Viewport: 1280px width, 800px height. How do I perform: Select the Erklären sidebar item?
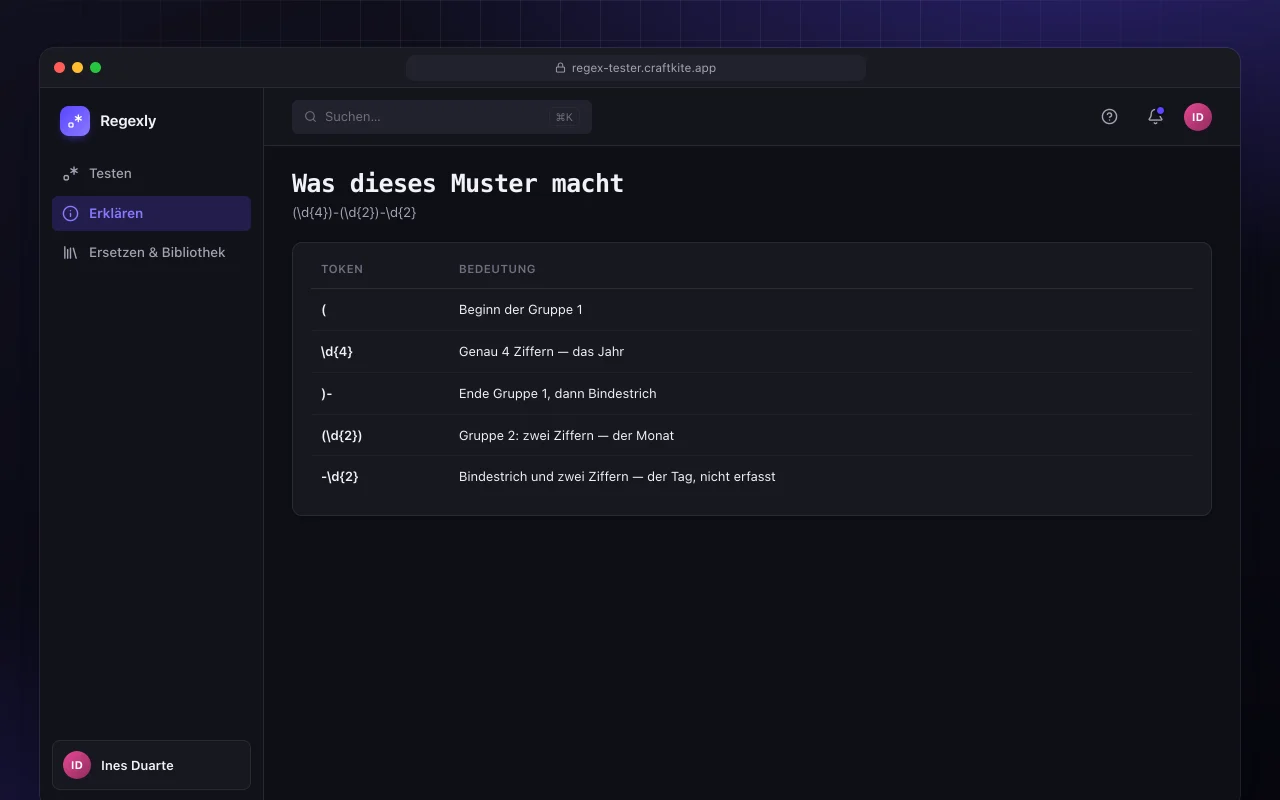[151, 213]
